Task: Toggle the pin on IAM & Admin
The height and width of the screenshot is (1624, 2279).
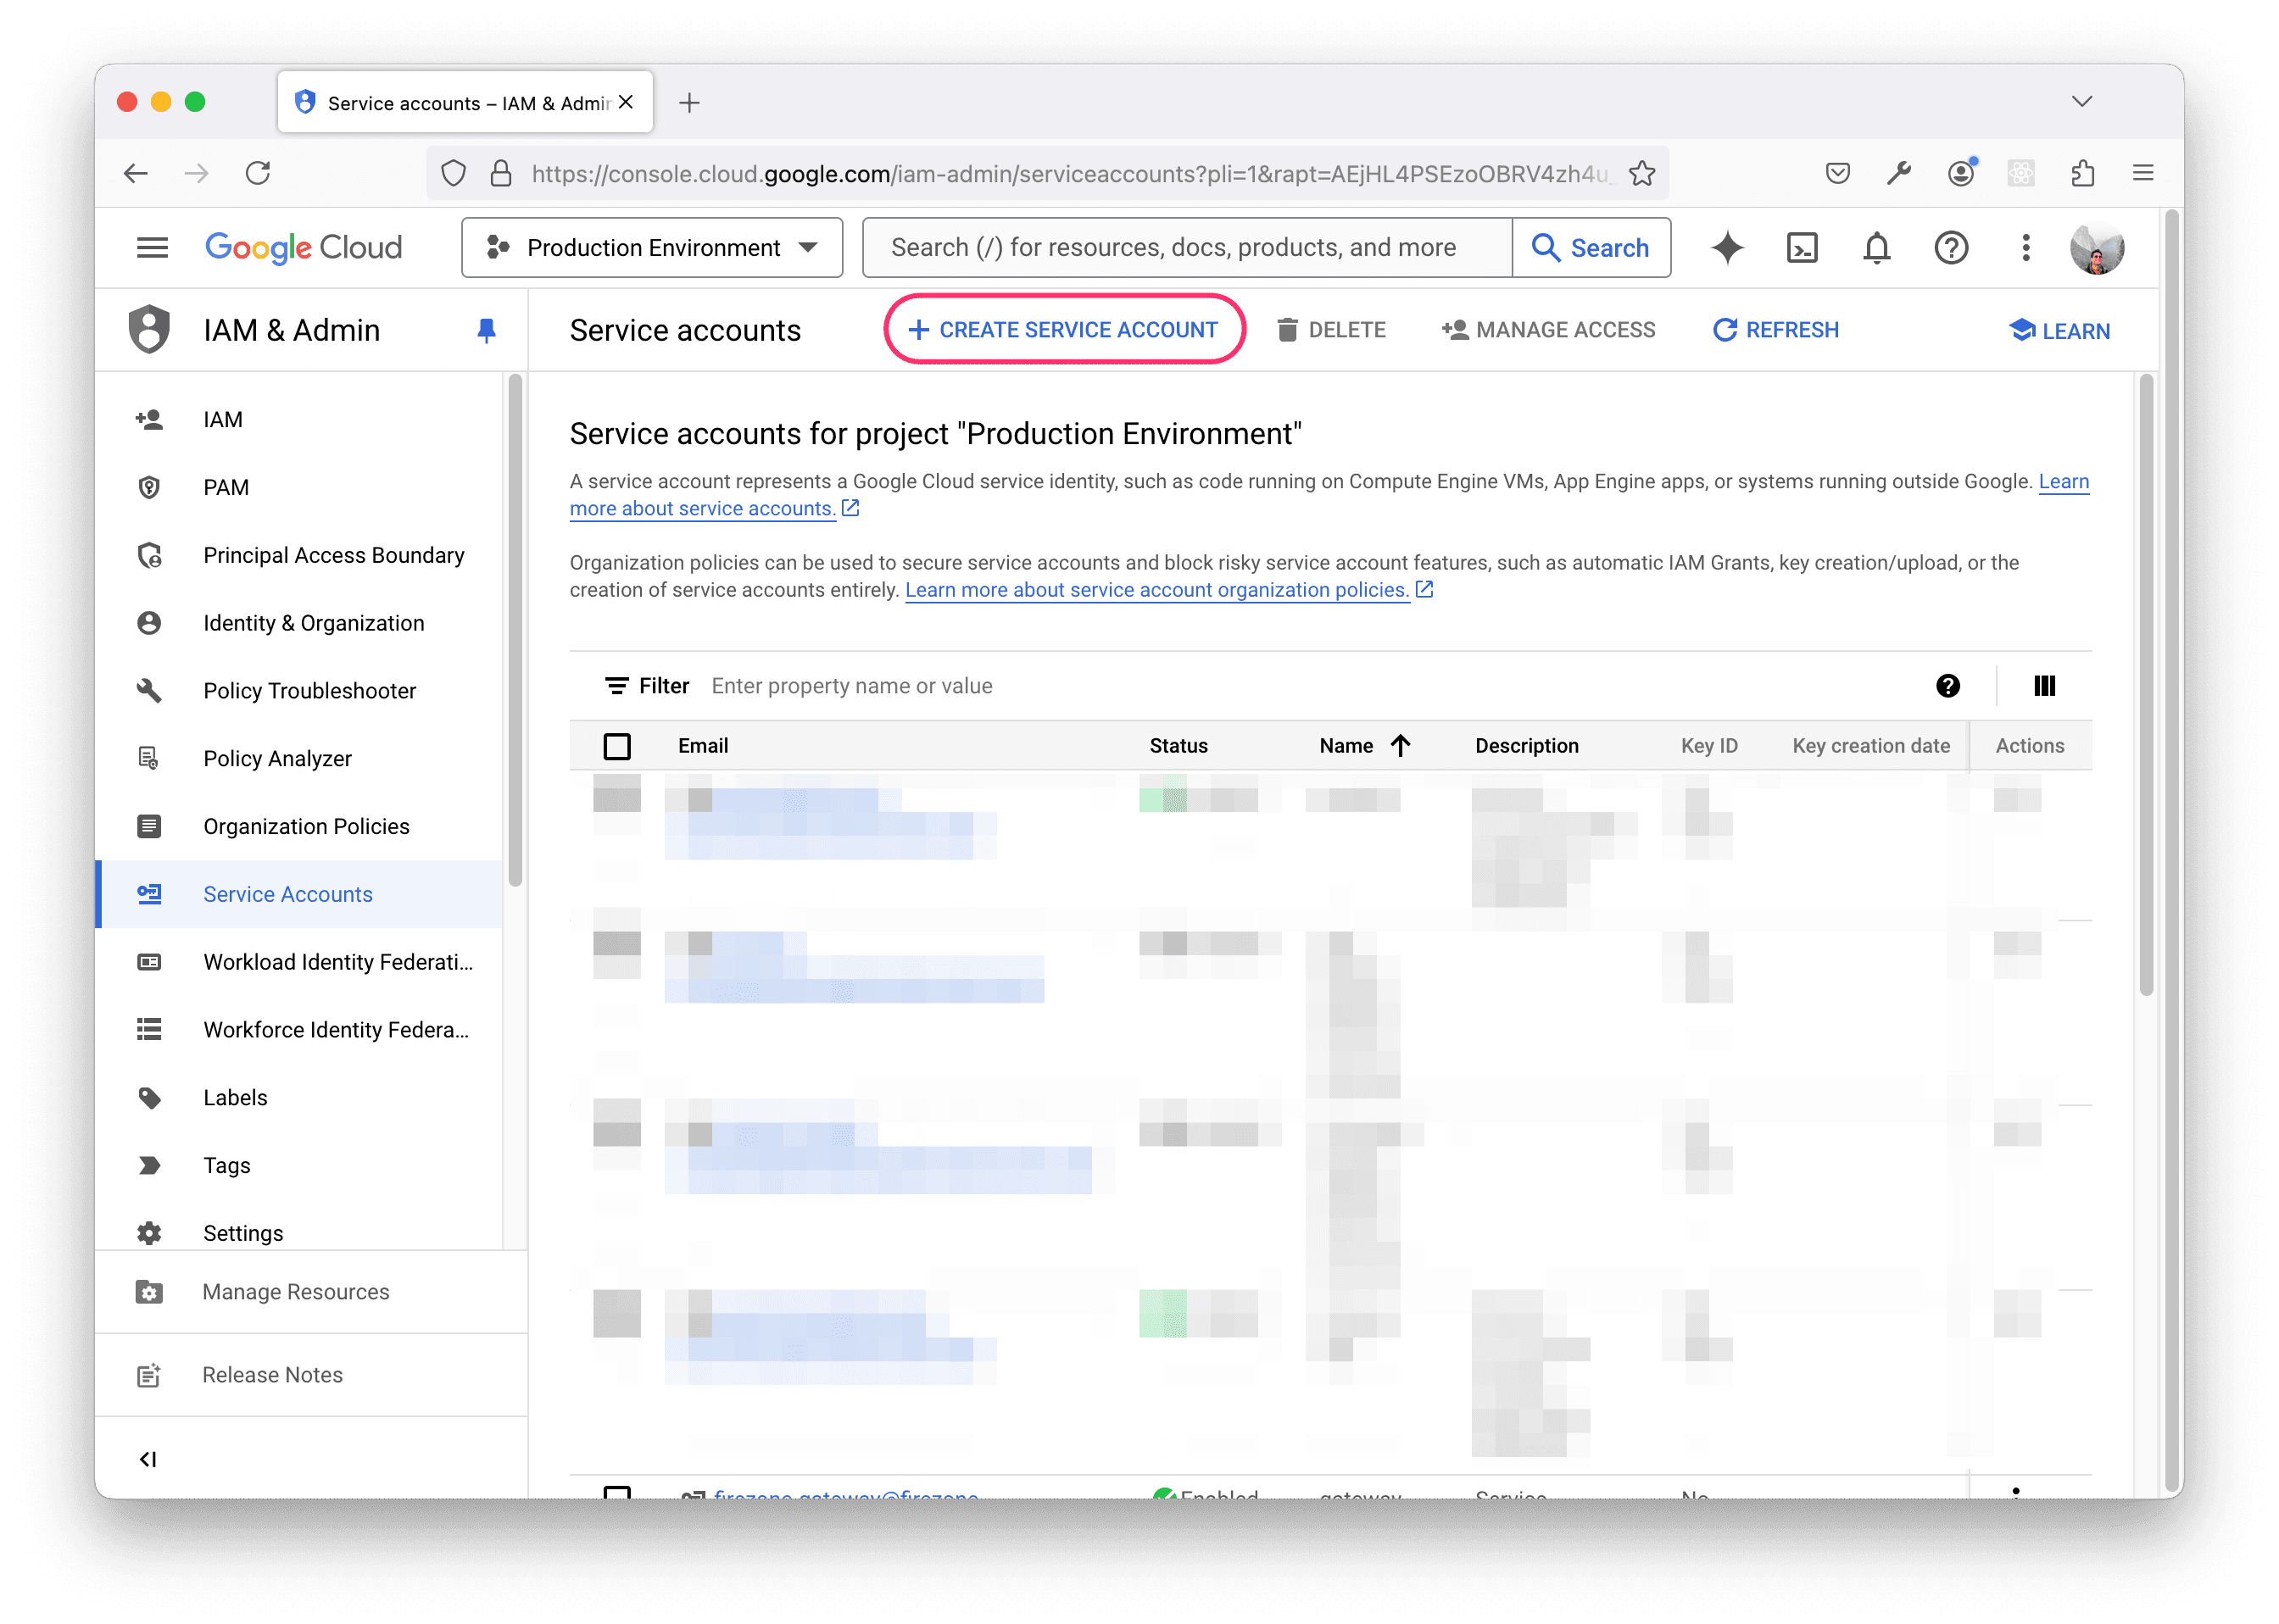Action: (487, 330)
